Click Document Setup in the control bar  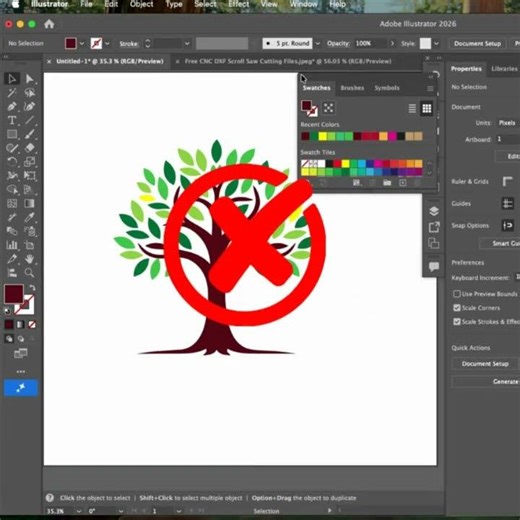coord(477,44)
